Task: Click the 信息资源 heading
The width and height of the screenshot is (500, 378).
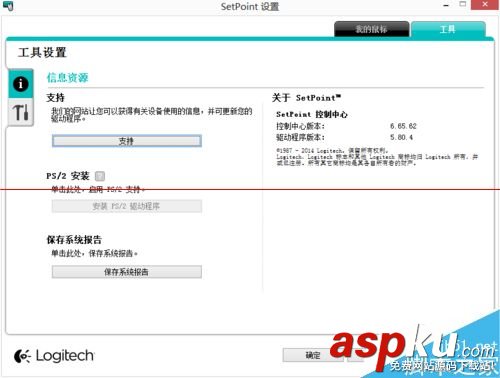Action: click(67, 78)
